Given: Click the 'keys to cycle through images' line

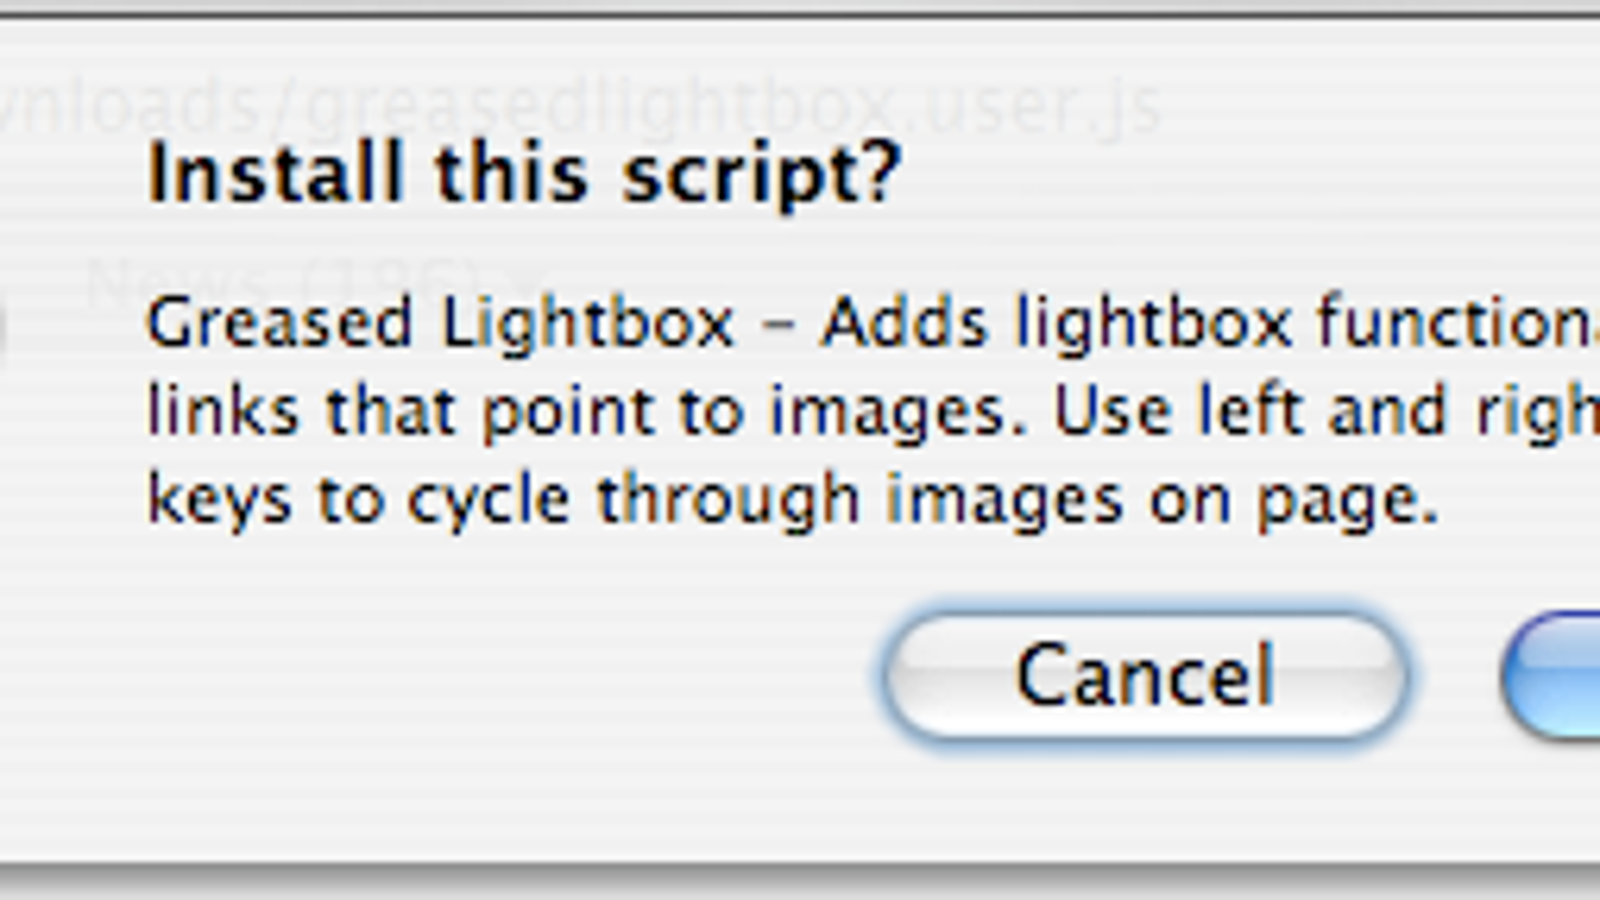Looking at the screenshot, I should (x=635, y=501).
